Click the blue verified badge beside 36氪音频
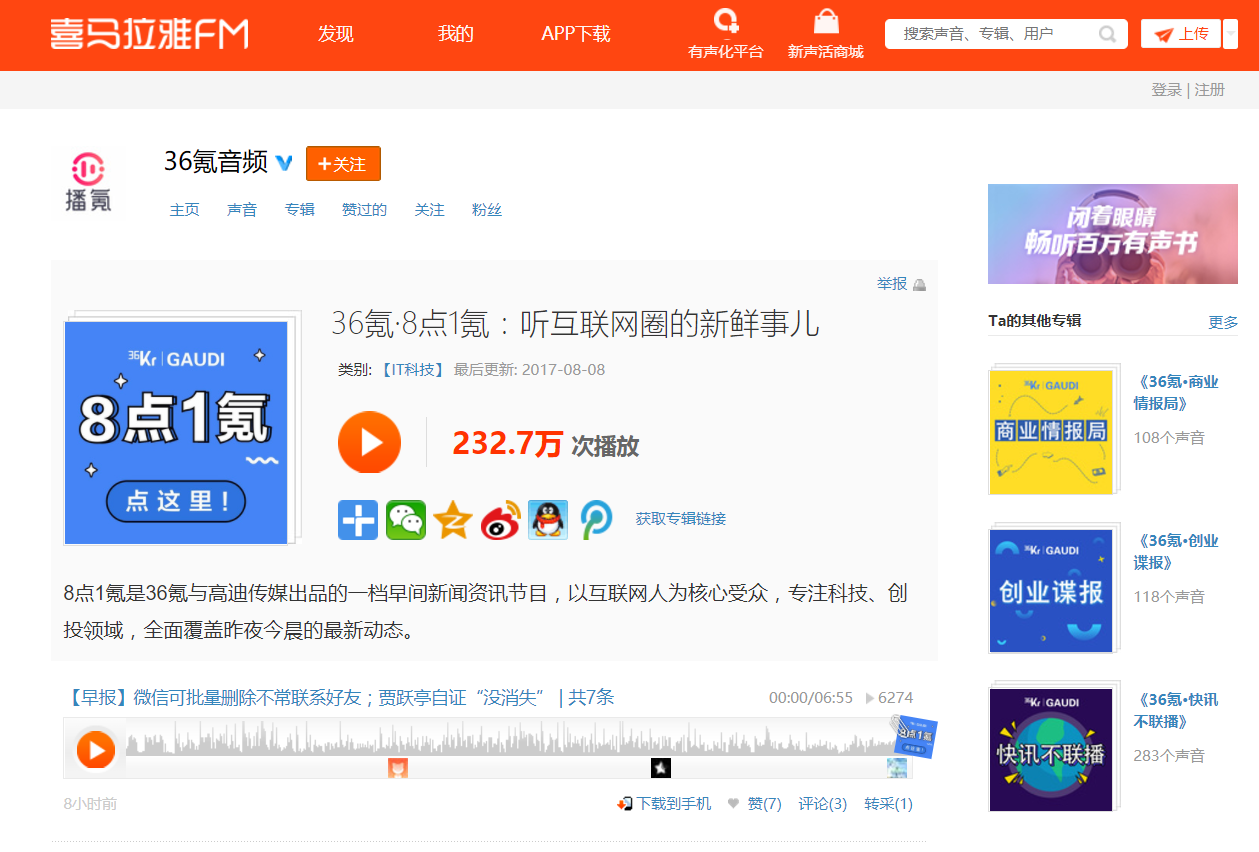Image resolution: width=1259 pixels, height=852 pixels. (x=284, y=162)
